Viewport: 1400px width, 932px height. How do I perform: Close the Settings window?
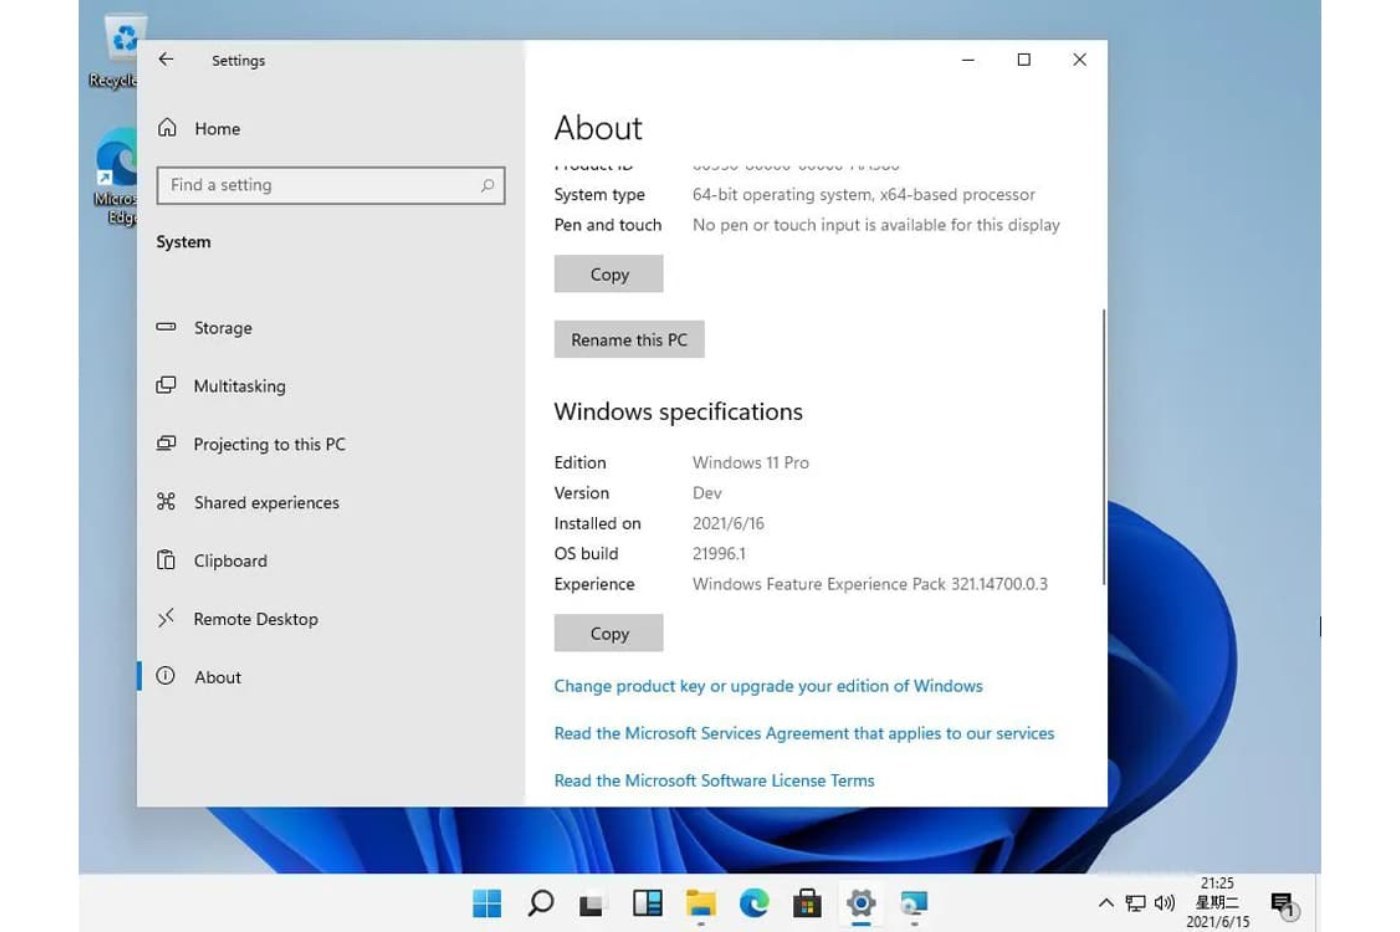[x=1080, y=60]
